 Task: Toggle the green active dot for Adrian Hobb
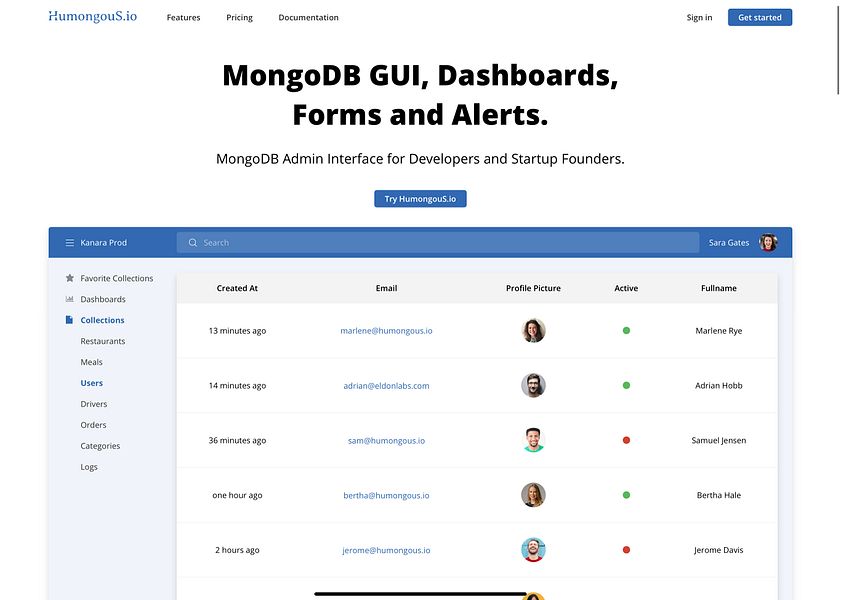tap(626, 385)
